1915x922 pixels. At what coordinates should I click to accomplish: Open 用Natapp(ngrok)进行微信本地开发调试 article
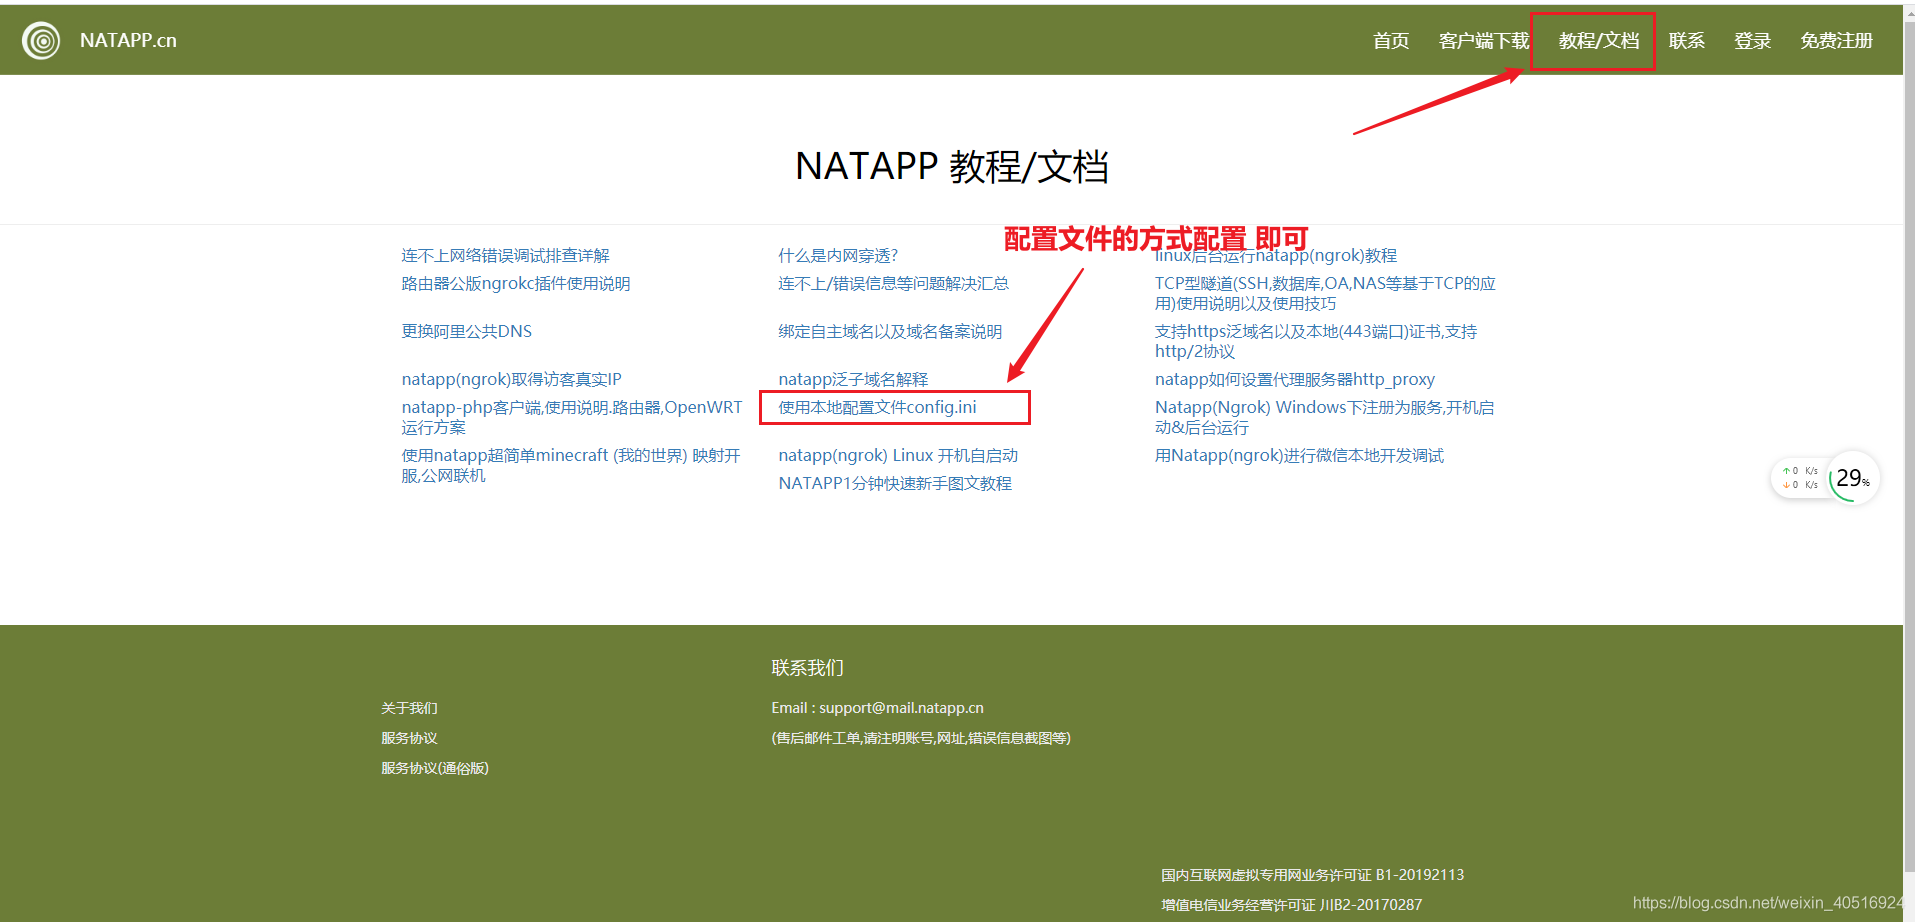pos(1299,456)
